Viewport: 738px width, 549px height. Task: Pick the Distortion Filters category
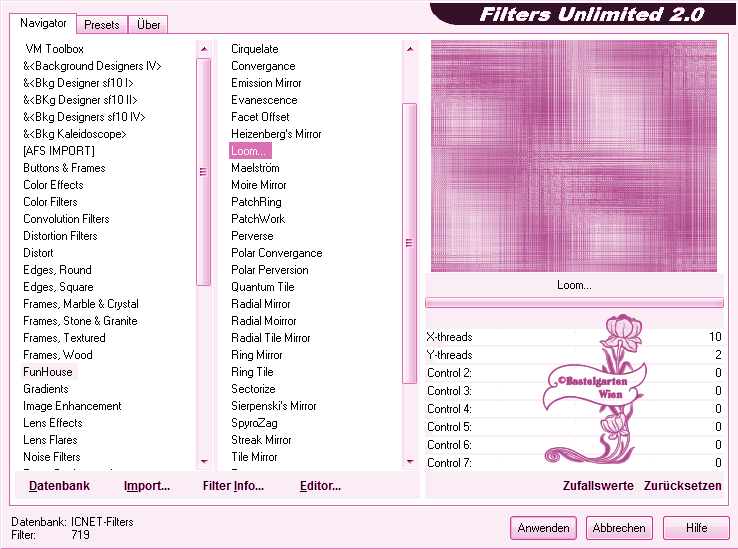pyautogui.click(x=60, y=235)
